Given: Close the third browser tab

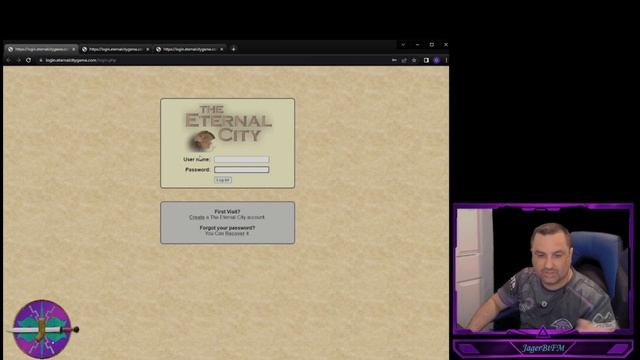Looking at the screenshot, I should [x=222, y=49].
